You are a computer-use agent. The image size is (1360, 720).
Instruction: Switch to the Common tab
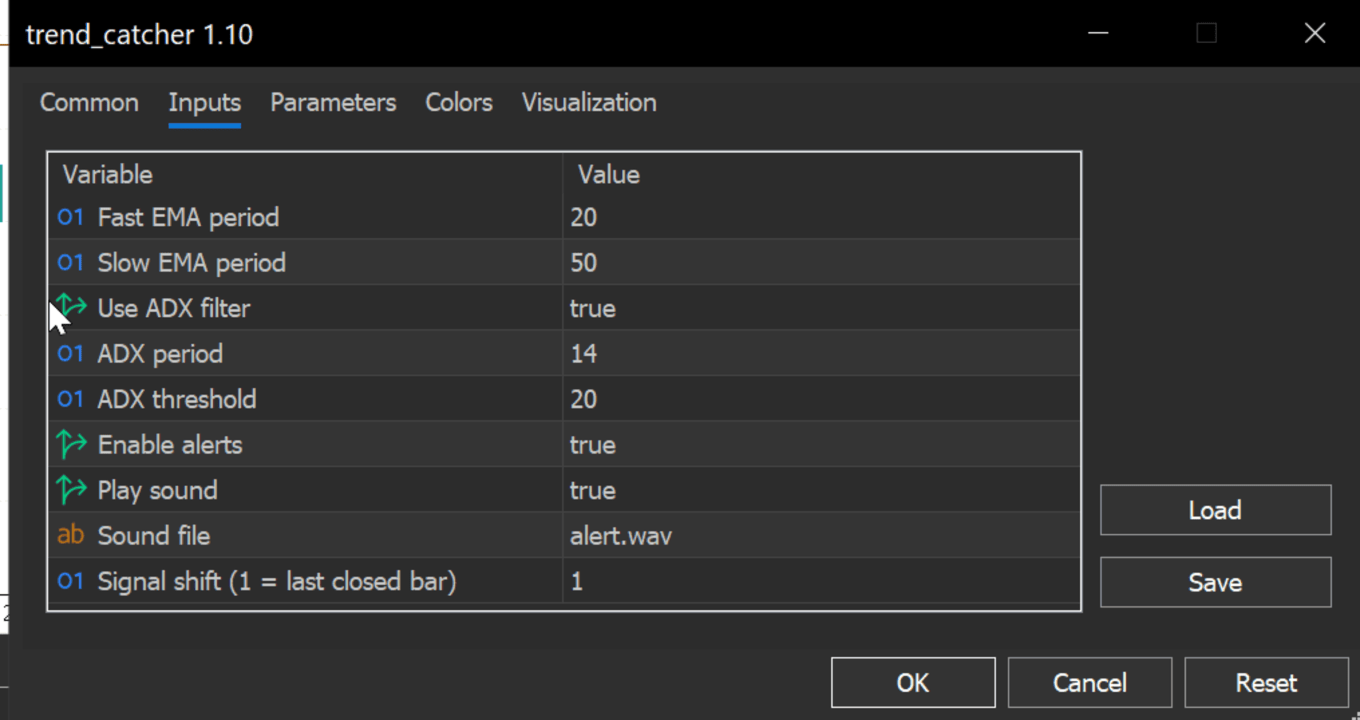click(89, 103)
